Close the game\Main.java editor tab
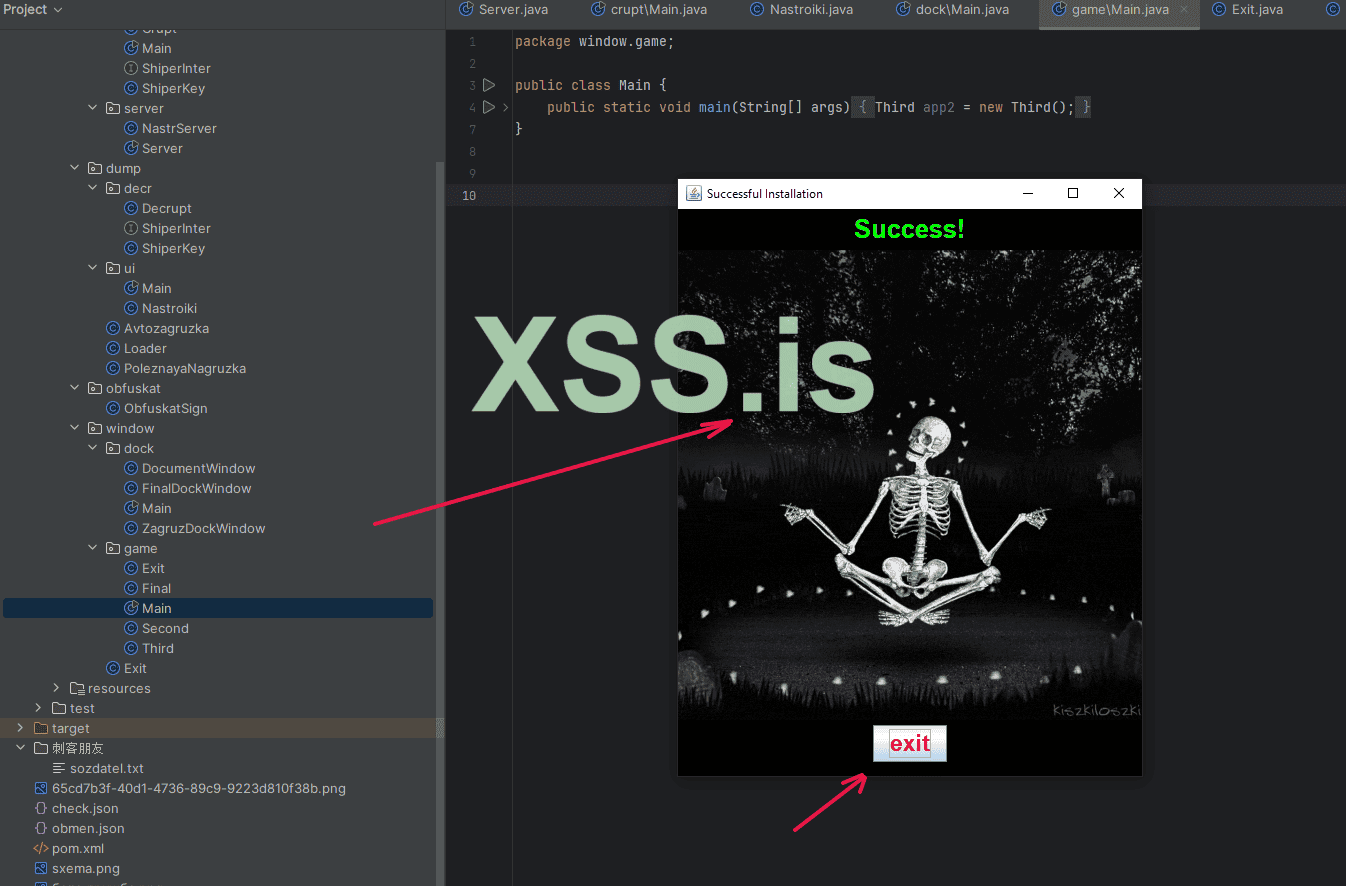Viewport: 1346px width, 886px height. [1184, 10]
